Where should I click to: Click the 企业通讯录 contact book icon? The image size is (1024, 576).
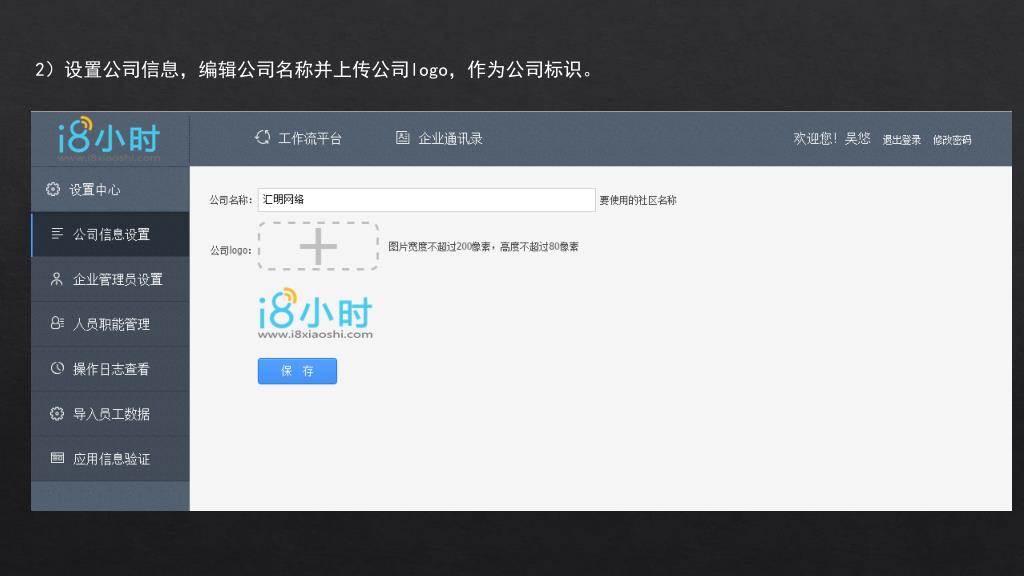click(402, 137)
